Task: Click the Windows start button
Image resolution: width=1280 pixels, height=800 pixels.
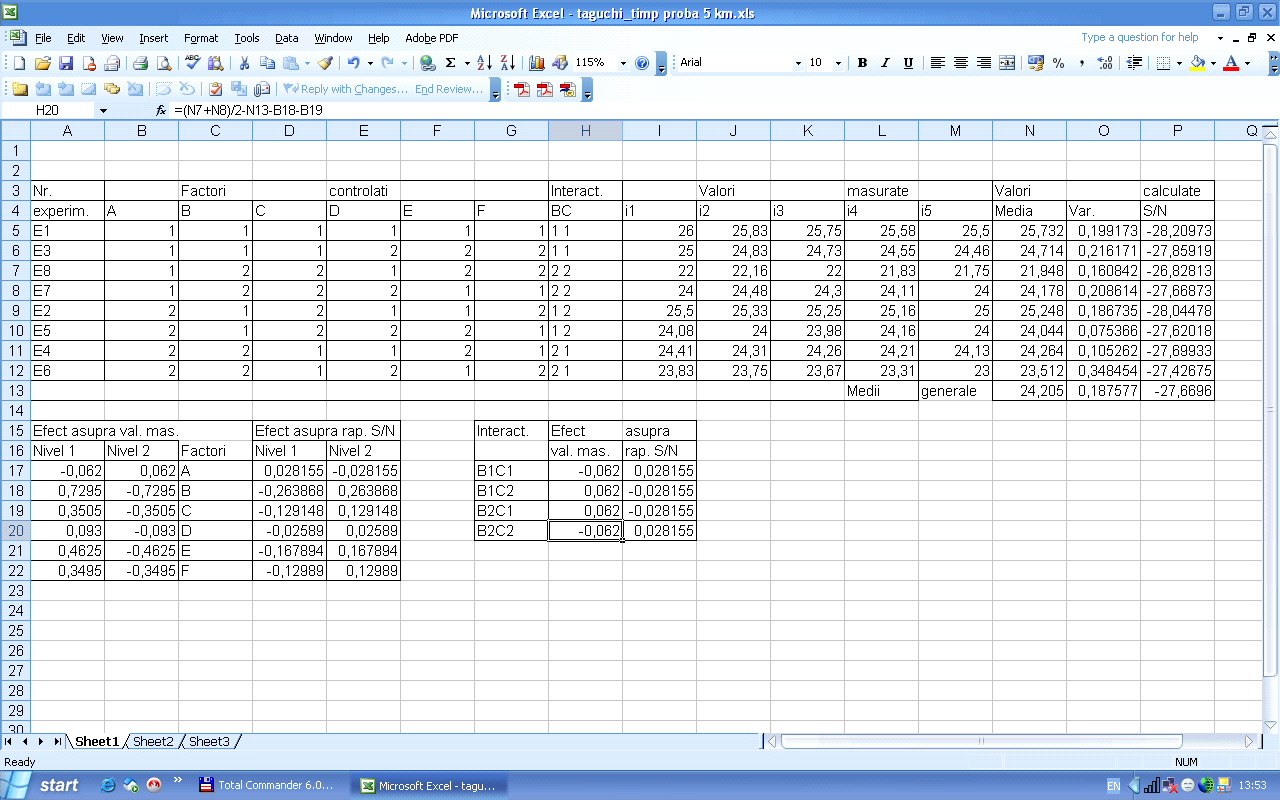Action: click(47, 785)
